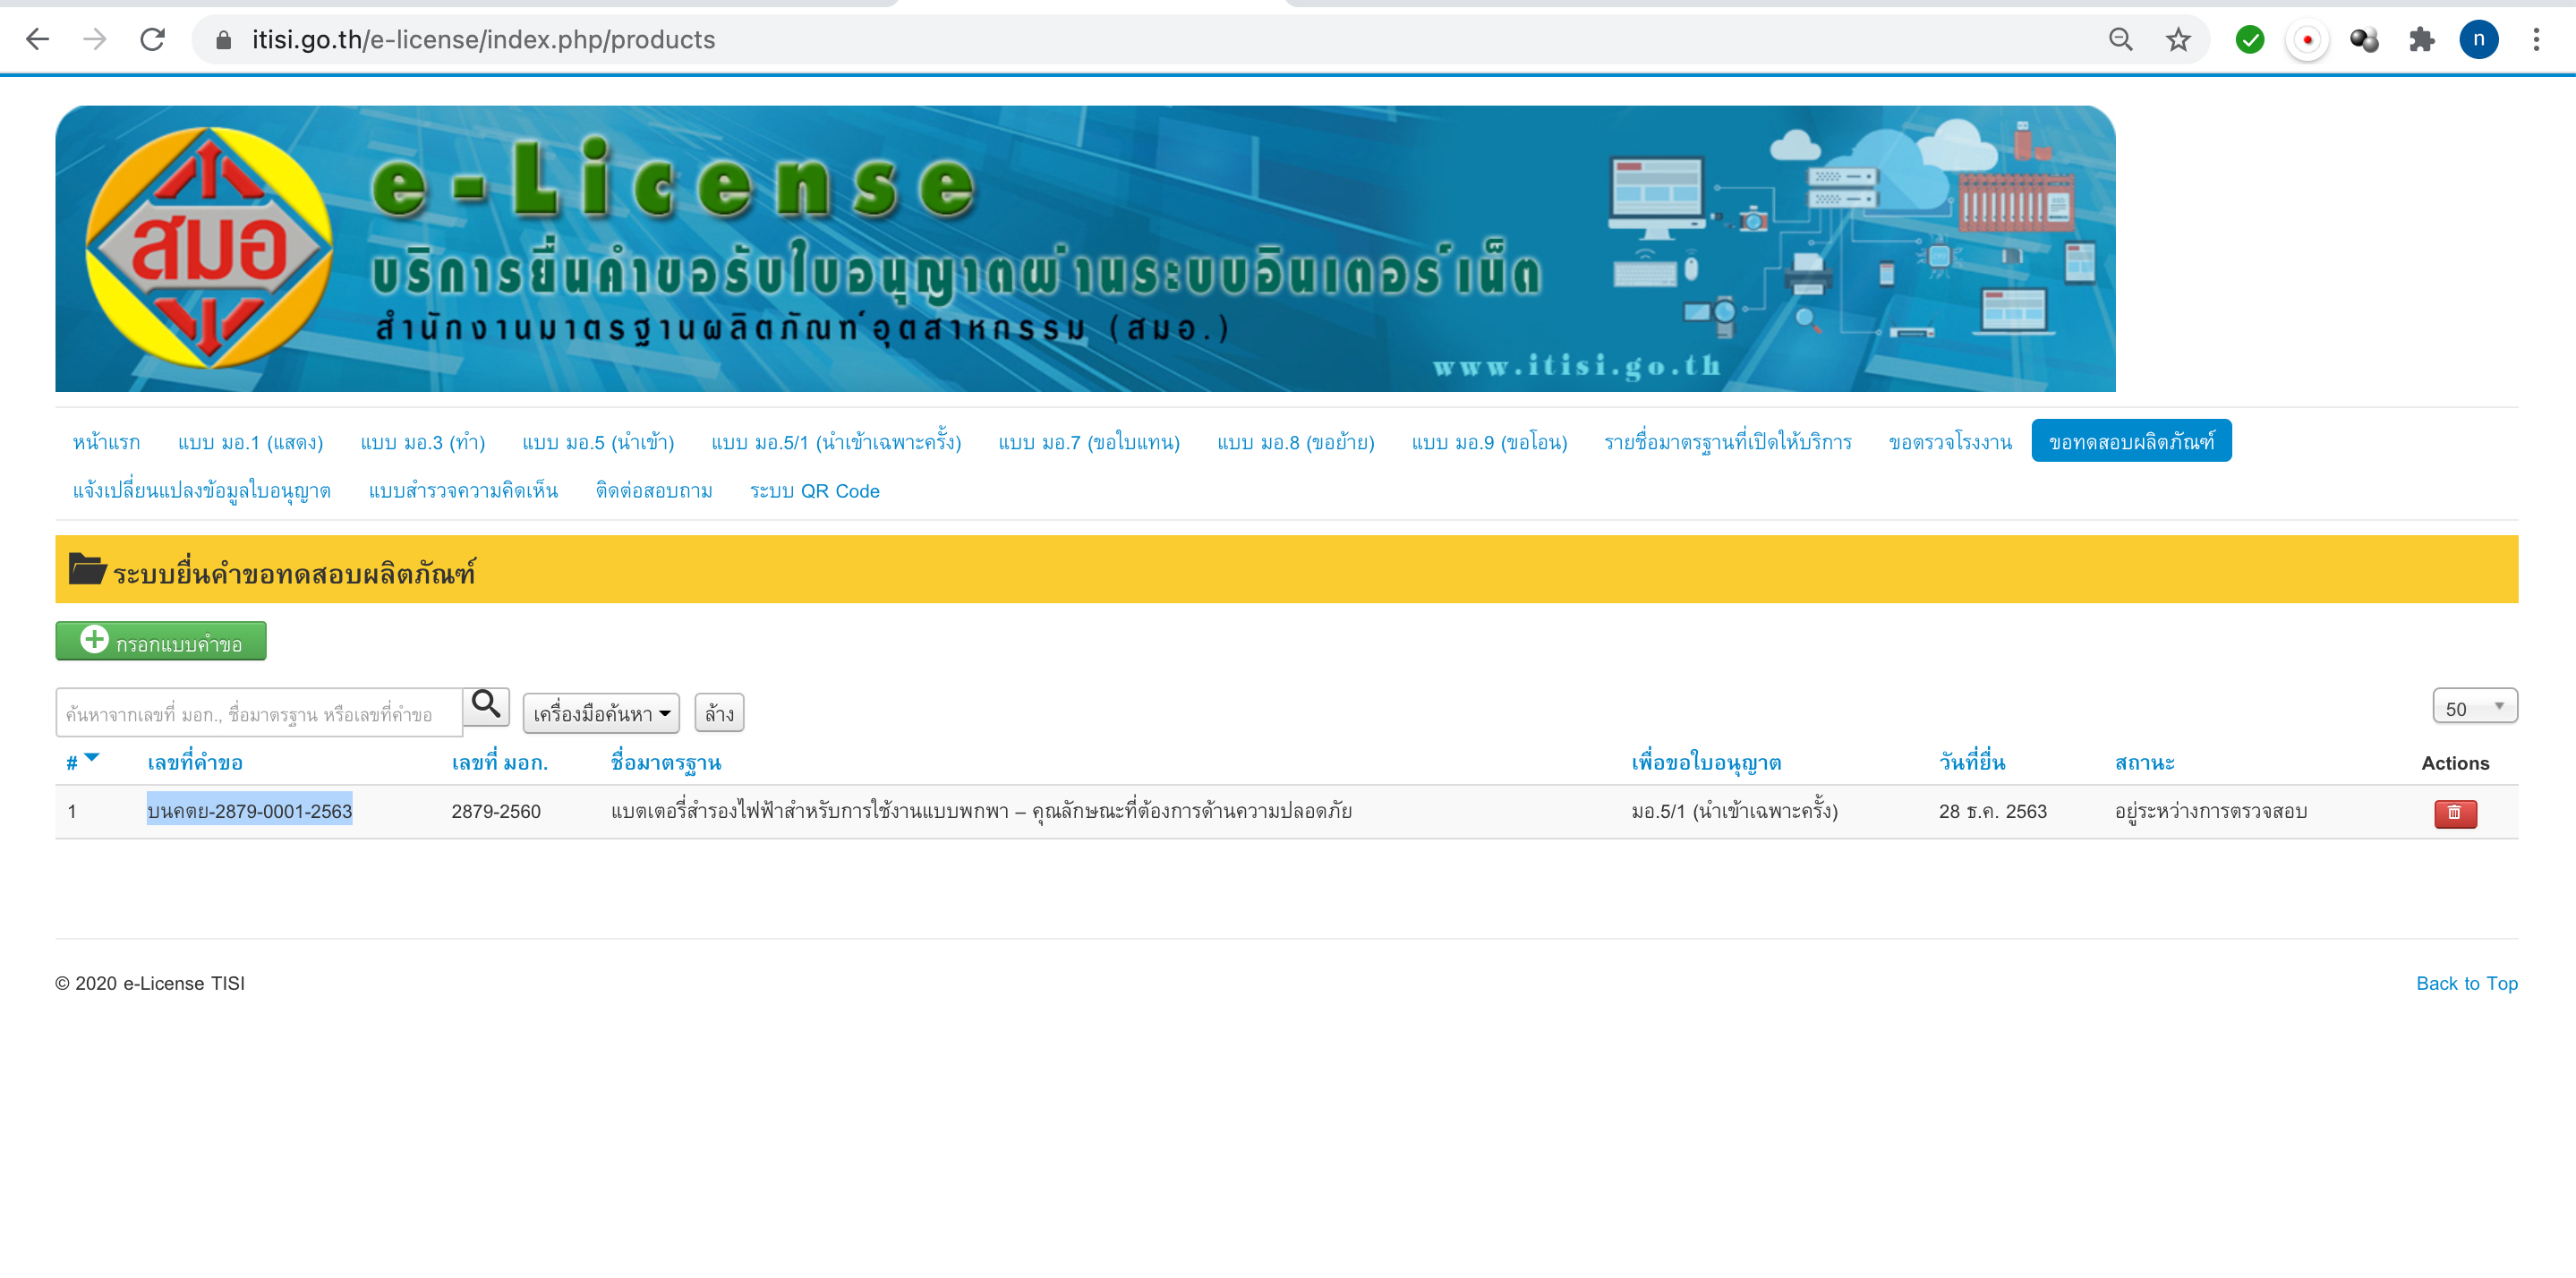Click the e-License banner image
This screenshot has width=2576, height=1278.
[x=1085, y=249]
